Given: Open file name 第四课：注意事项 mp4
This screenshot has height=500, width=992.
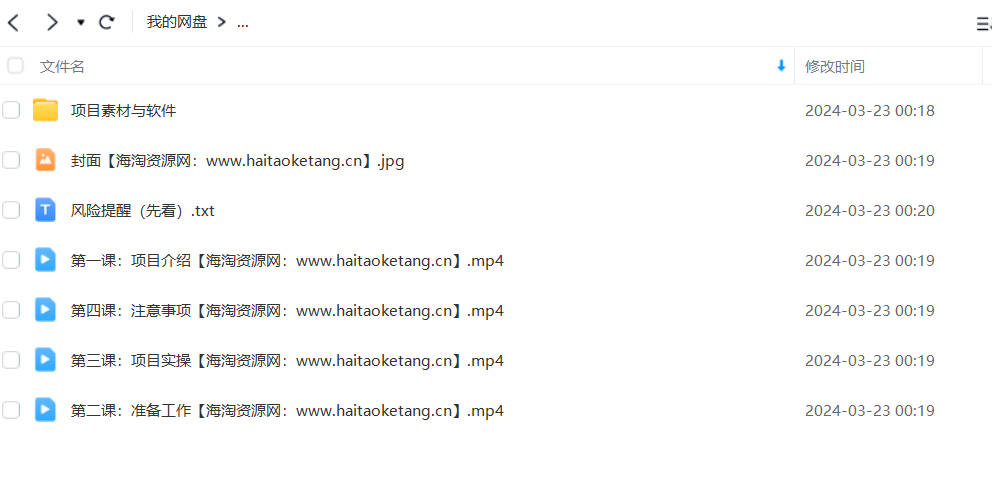Looking at the screenshot, I should pos(287,311).
